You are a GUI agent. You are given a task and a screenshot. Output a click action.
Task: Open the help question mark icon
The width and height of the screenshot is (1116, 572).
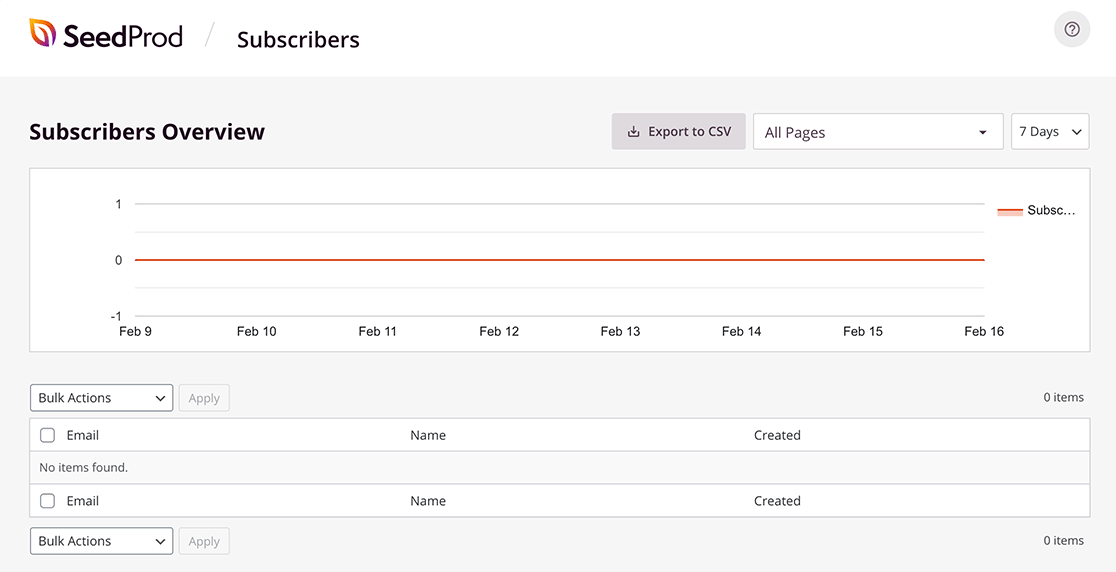[1072, 29]
